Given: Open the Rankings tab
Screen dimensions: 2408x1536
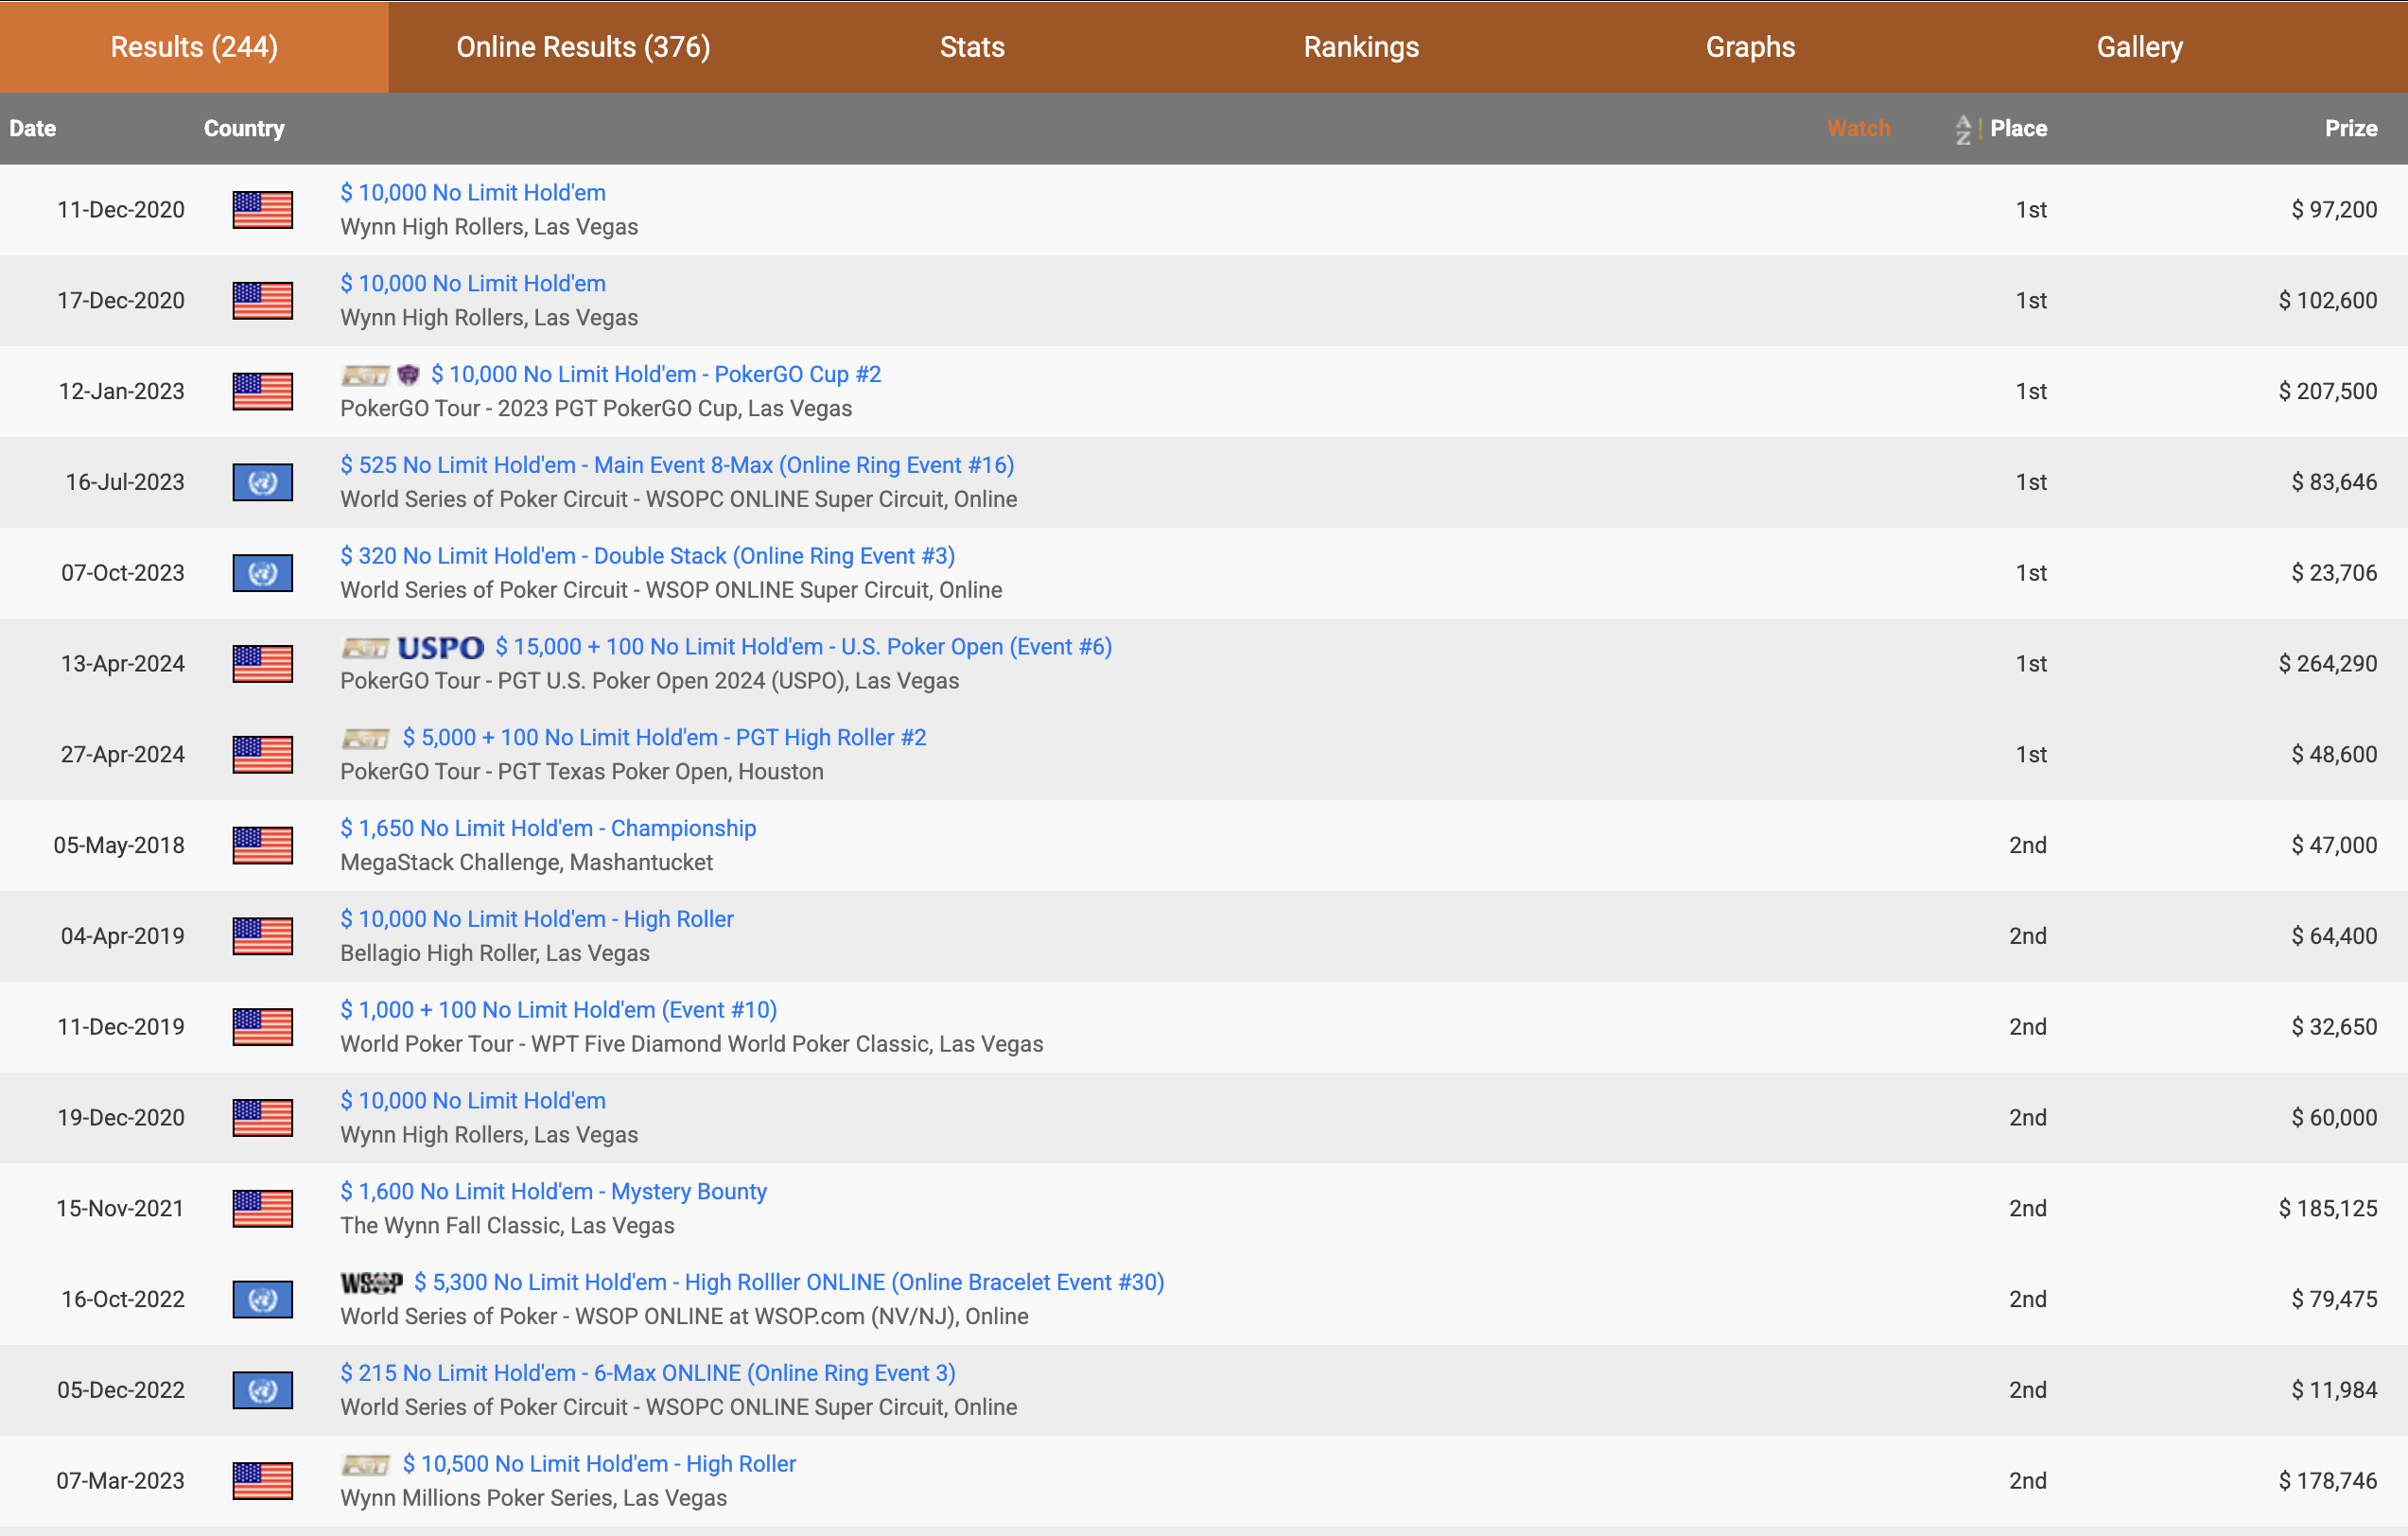Looking at the screenshot, I should pos(1361,47).
